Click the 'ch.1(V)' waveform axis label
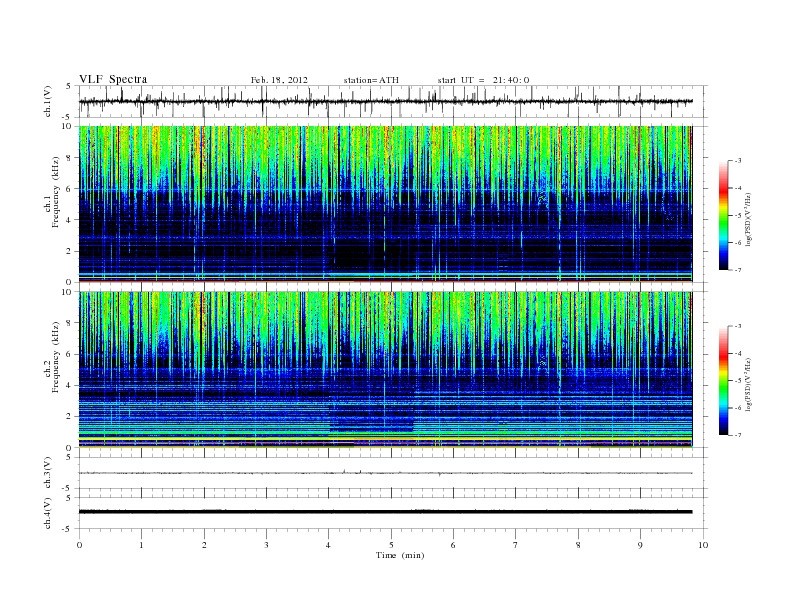The image size is (792, 612). tap(48, 101)
